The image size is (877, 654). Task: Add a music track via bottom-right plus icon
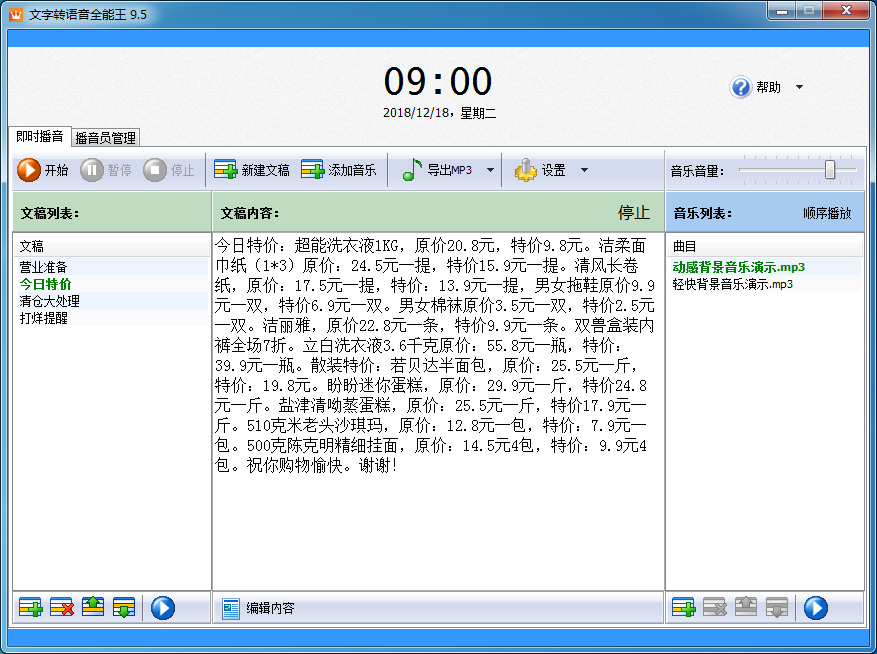[x=683, y=608]
